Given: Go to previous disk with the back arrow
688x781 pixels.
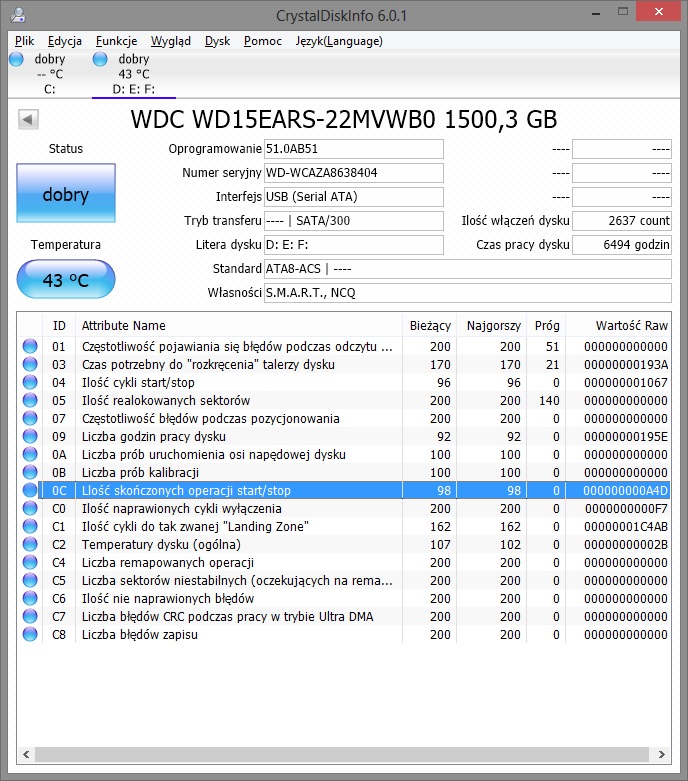Looking at the screenshot, I should tap(28, 120).
